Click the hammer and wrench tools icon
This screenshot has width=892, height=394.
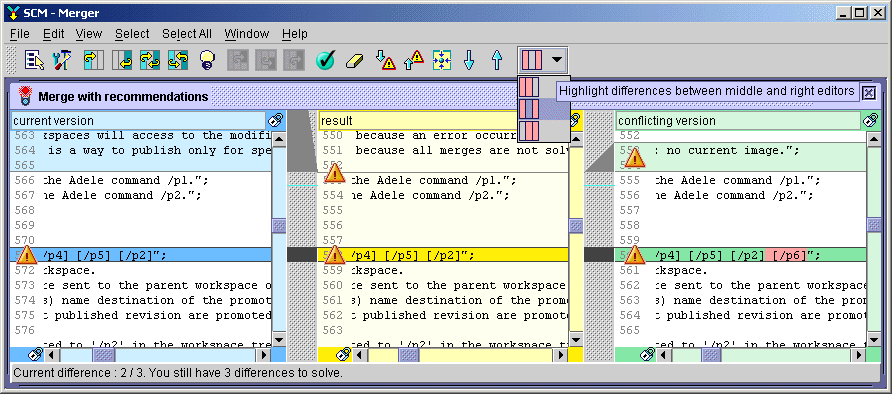click(62, 60)
